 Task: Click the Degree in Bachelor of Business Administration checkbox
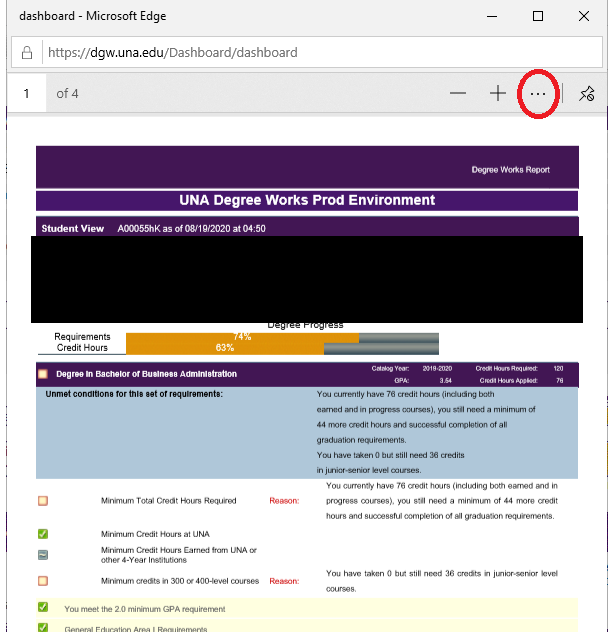(43, 374)
